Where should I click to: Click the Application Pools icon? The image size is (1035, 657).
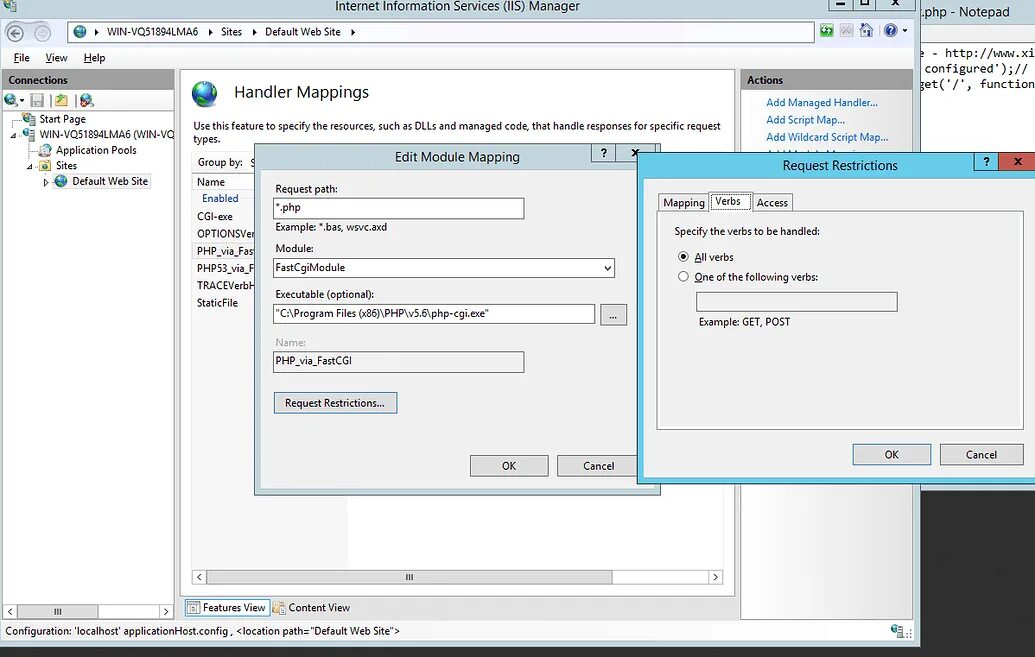(x=45, y=151)
